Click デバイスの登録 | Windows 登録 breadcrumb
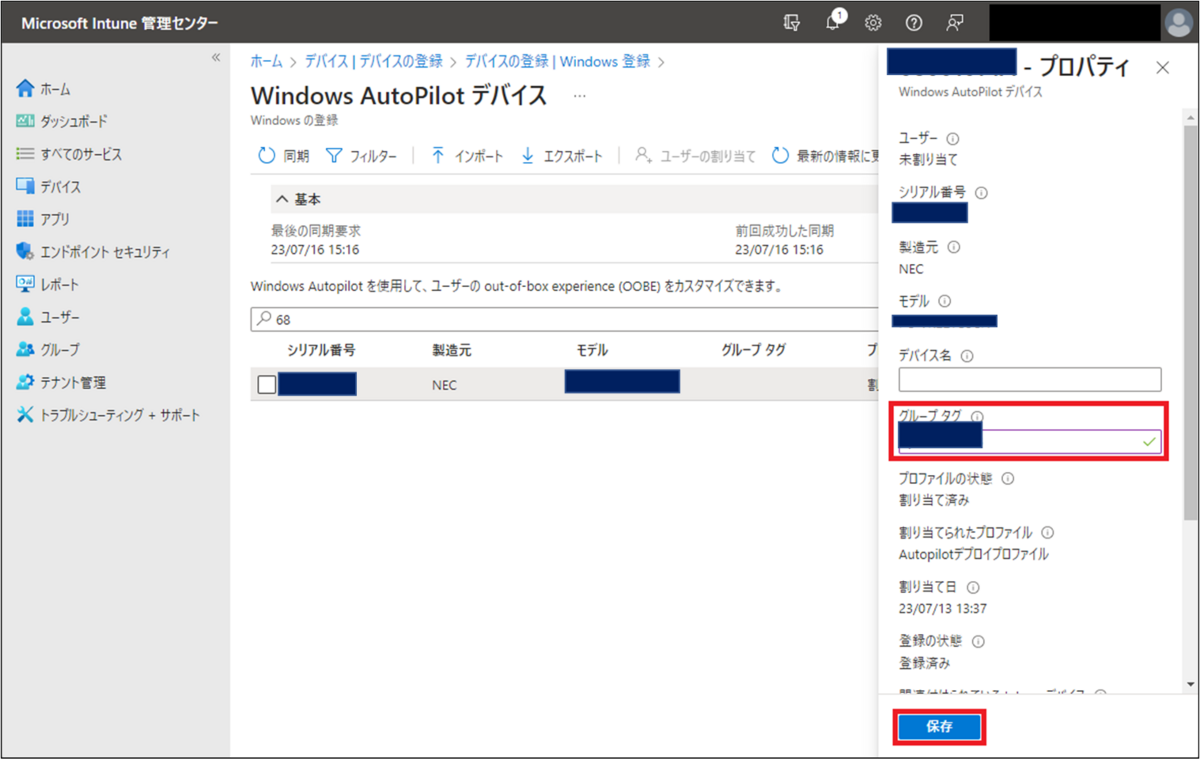This screenshot has width=1200, height=759. pos(557,61)
